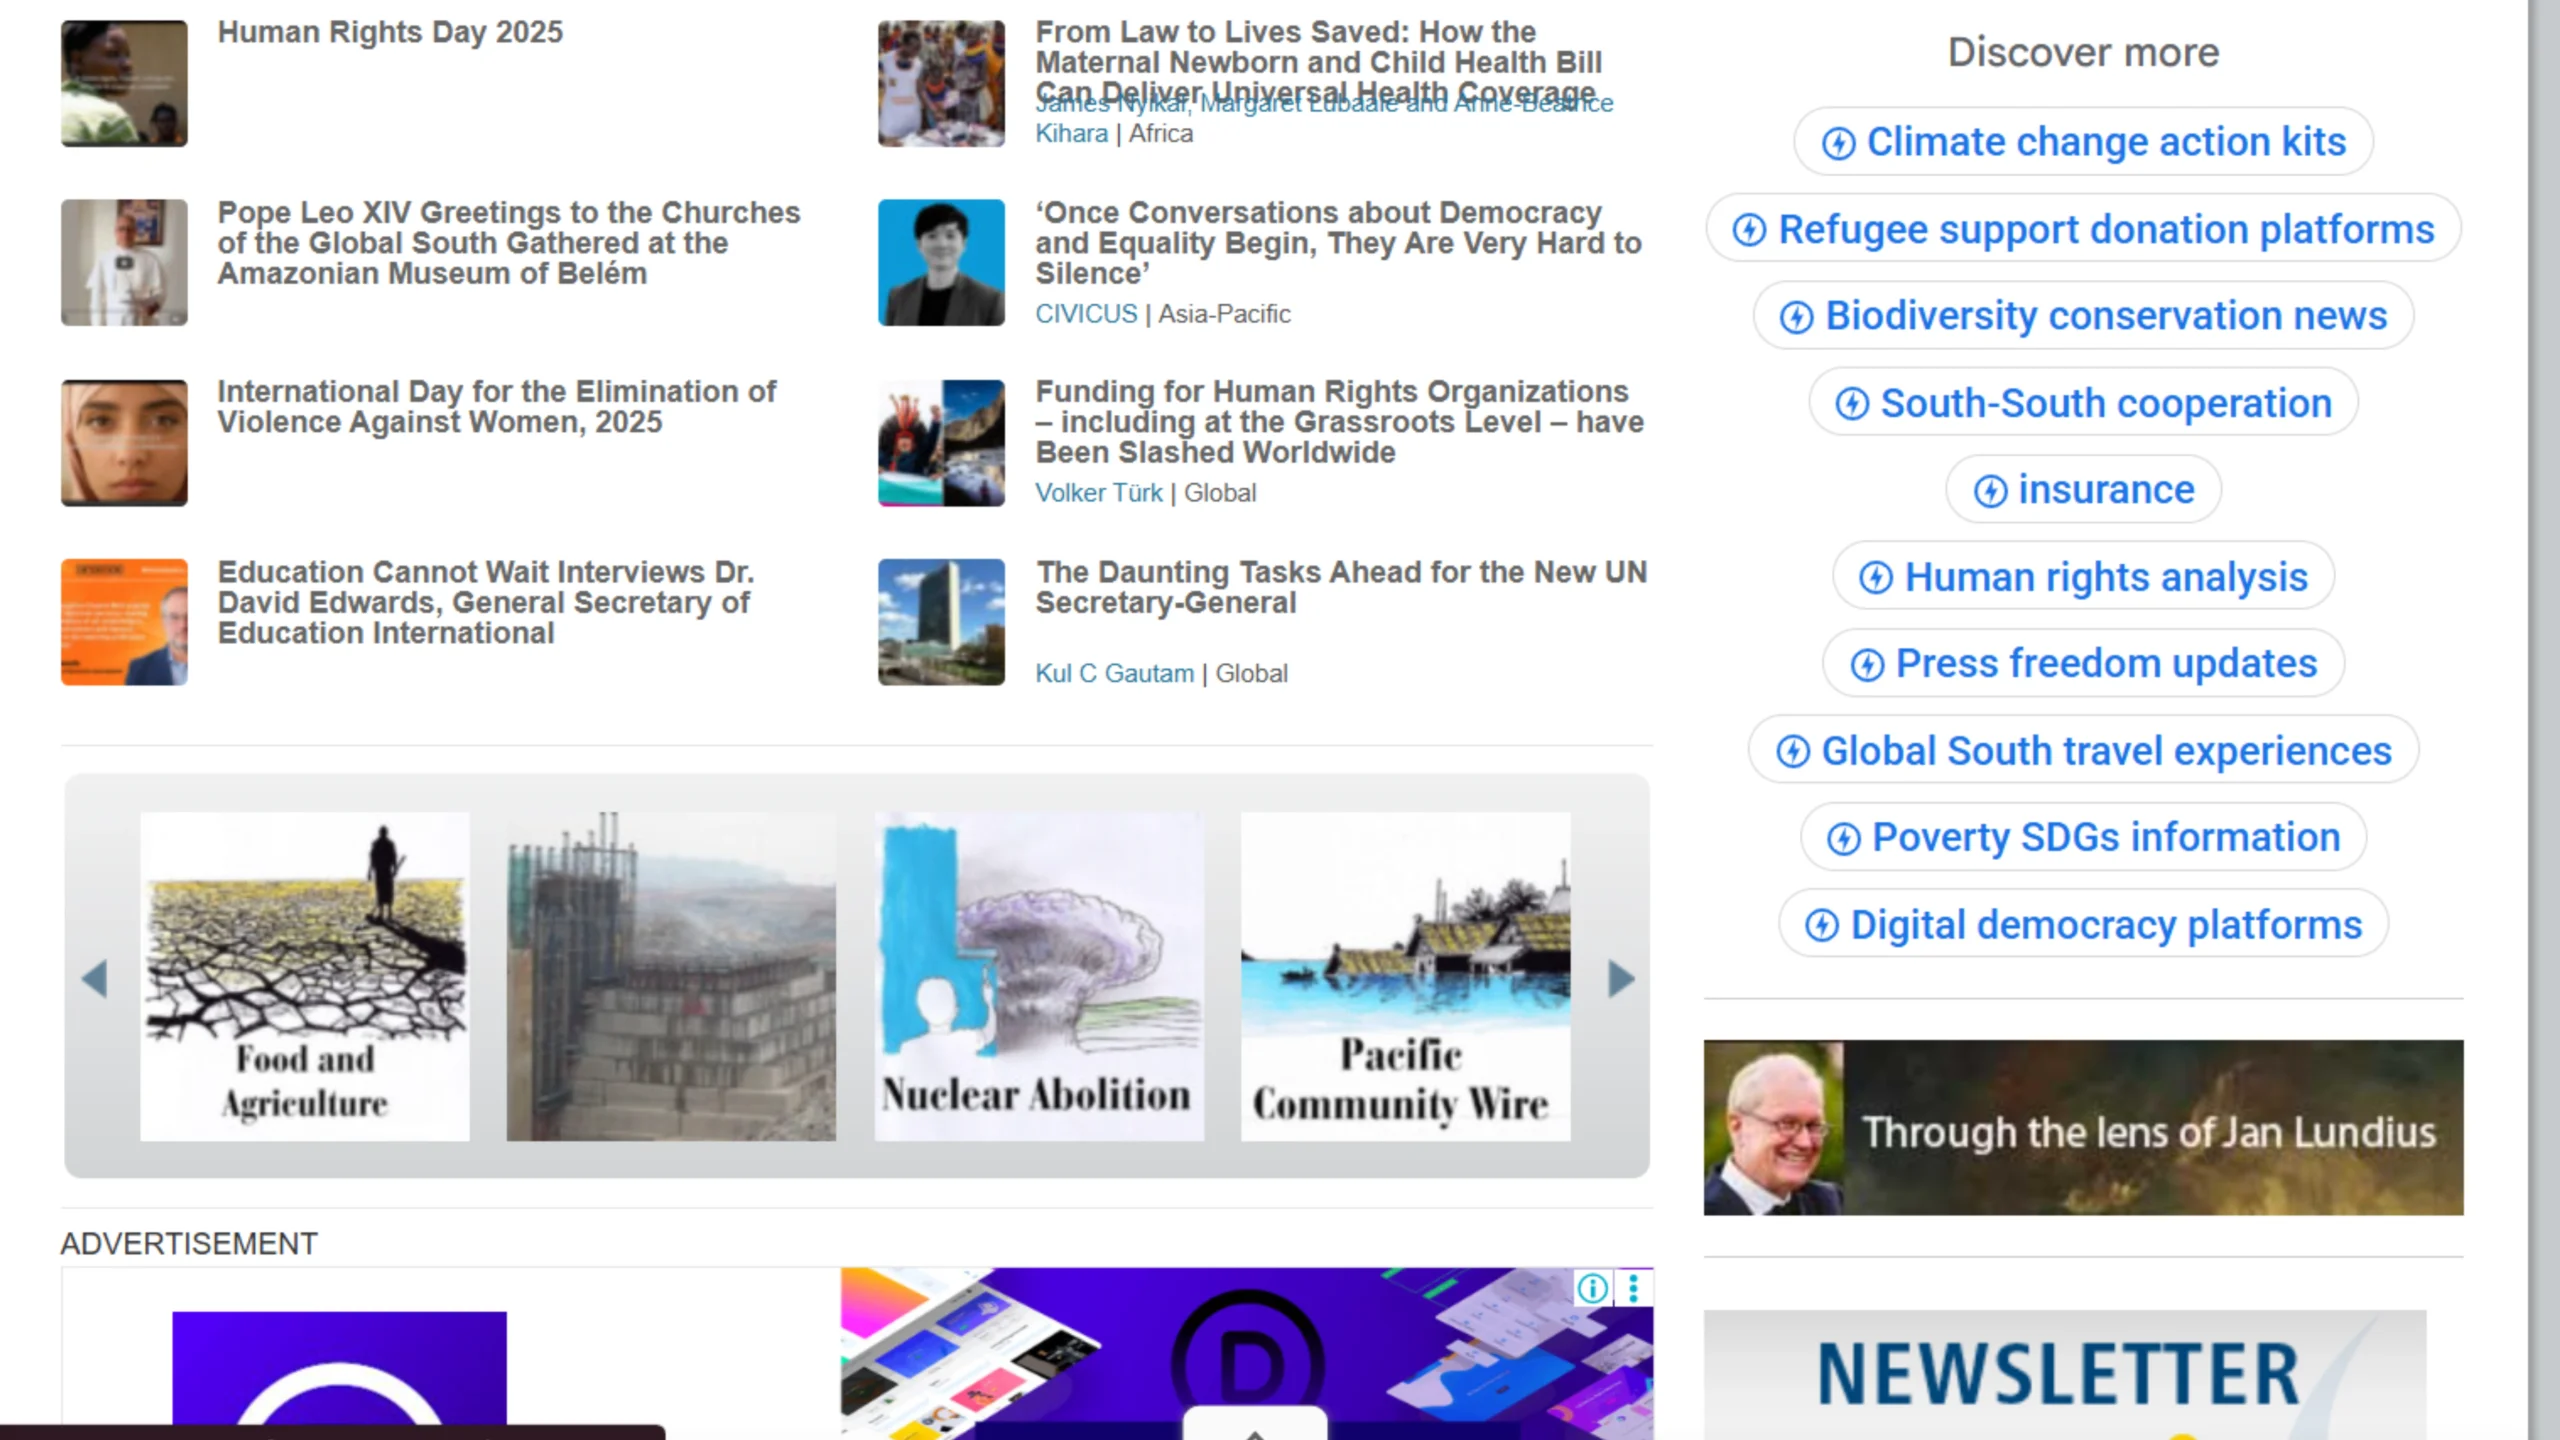This screenshot has width=2560, height=1440.
Task: Select the Human rights analysis suggestion
Action: (x=2105, y=577)
